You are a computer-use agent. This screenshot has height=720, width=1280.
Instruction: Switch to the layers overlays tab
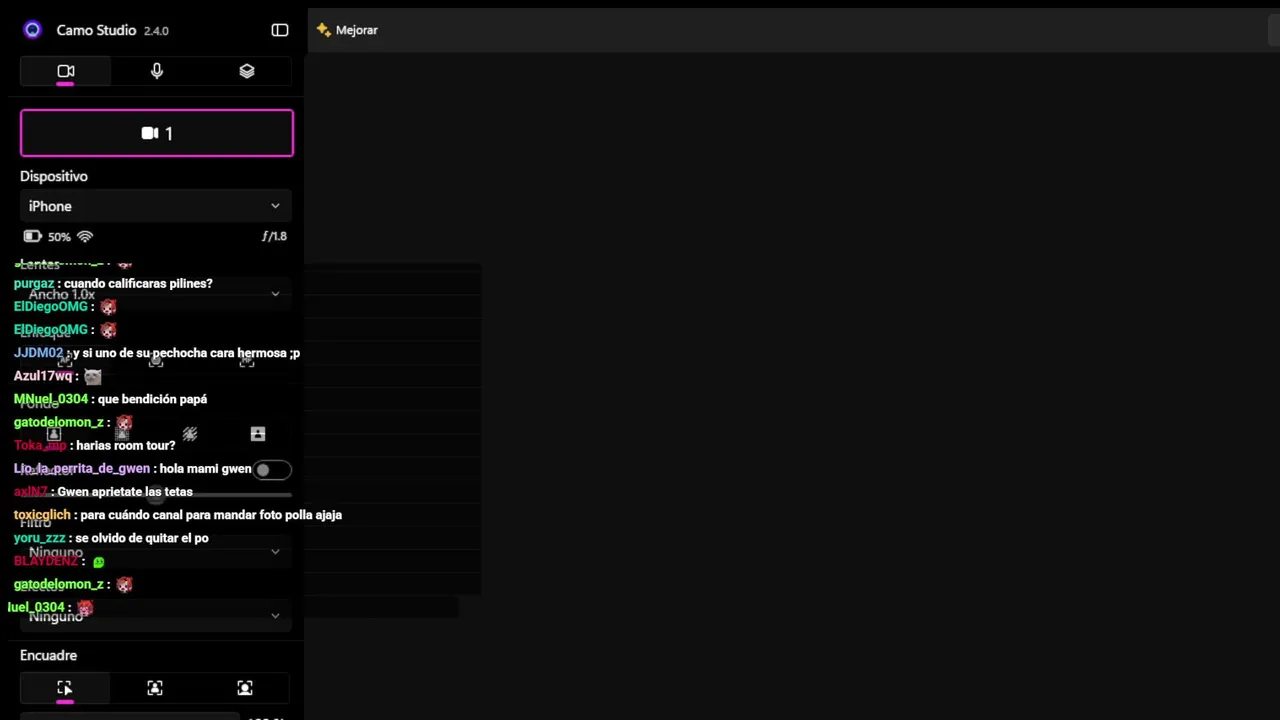point(247,71)
